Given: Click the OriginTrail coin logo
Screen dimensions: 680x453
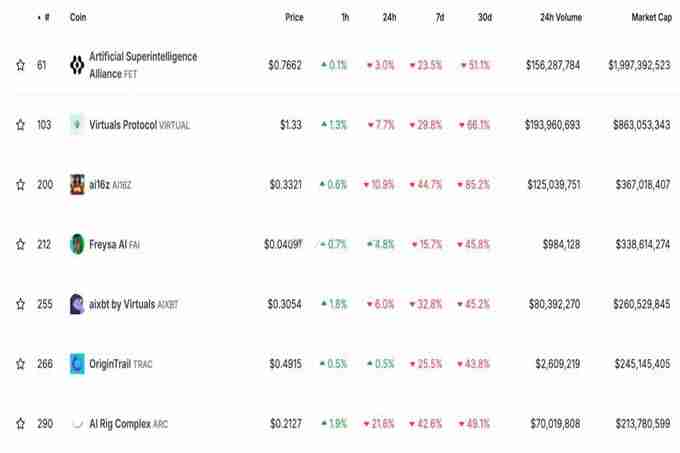Looking at the screenshot, I should click(77, 364).
